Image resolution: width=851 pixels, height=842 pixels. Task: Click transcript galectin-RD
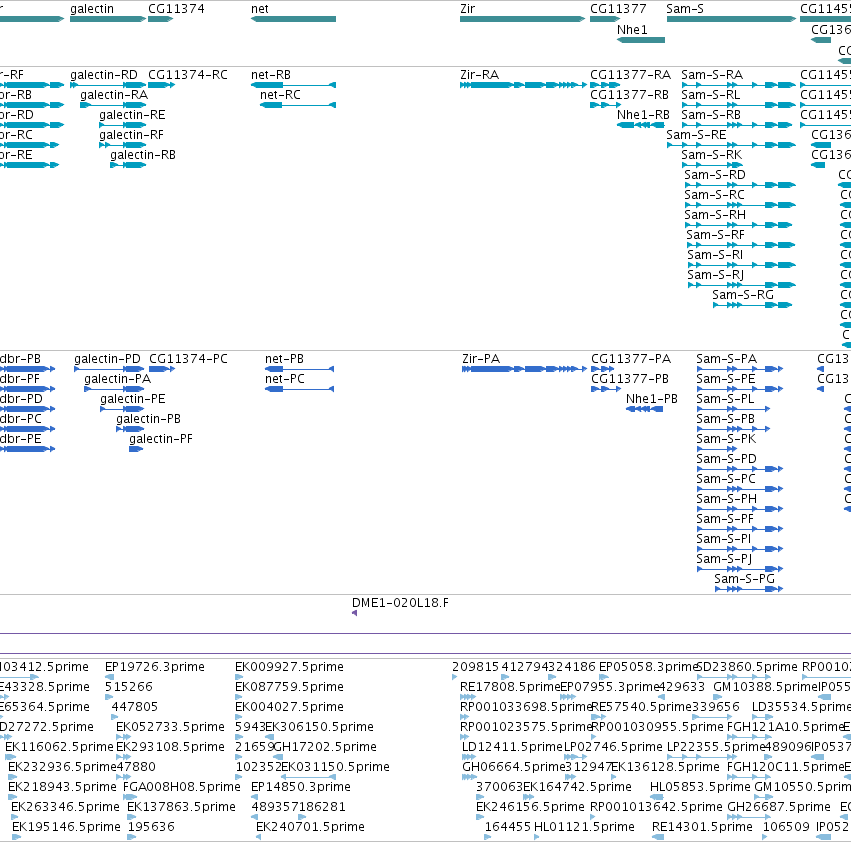(x=108, y=85)
